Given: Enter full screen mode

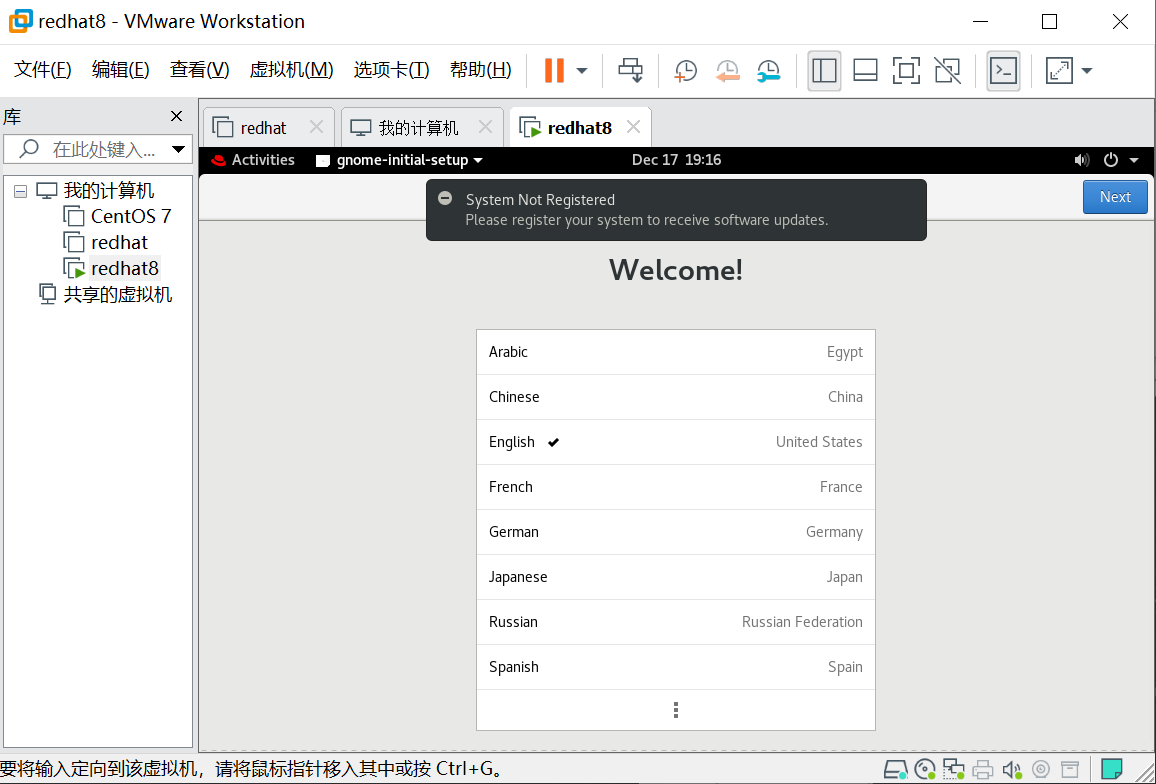Looking at the screenshot, I should pyautogui.click(x=906, y=71).
